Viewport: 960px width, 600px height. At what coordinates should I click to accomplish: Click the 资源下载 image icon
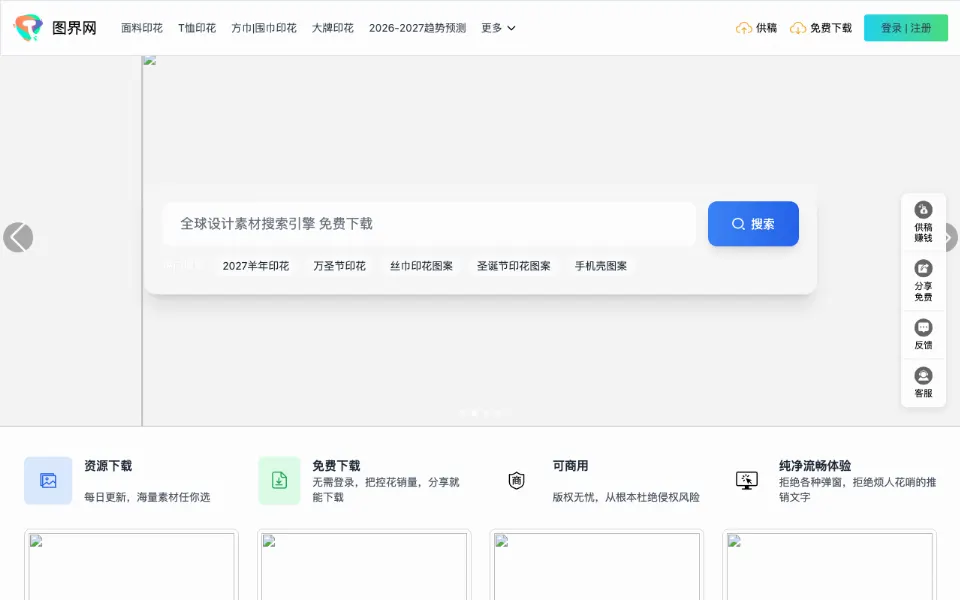(x=48, y=481)
